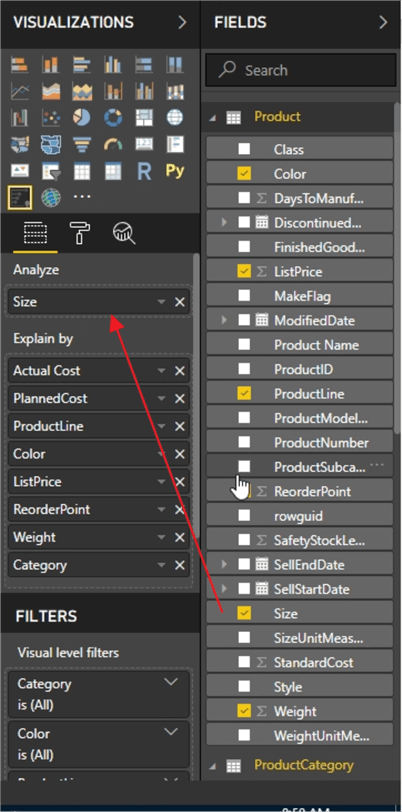Screen dimensions: 402x812
Task: Tick the StandardCost field checkbox
Action: pos(244,662)
